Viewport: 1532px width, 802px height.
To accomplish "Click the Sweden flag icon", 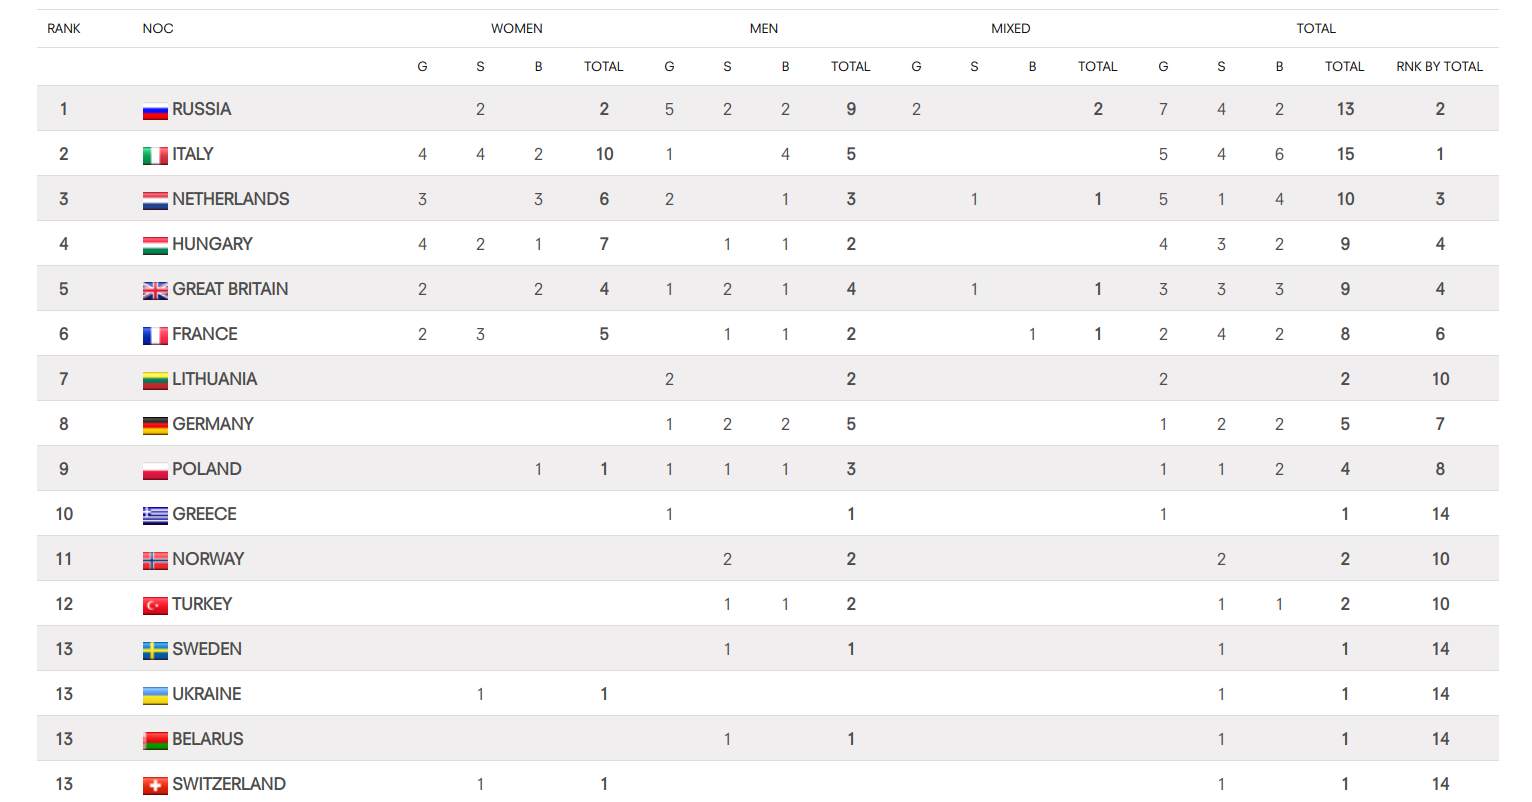I will [x=155, y=651].
